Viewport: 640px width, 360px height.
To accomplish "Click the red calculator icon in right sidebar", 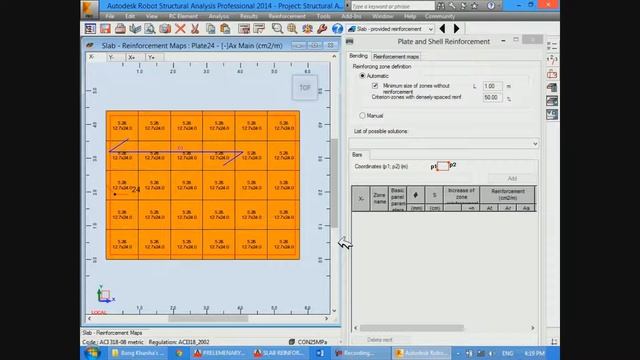I will click(552, 74).
